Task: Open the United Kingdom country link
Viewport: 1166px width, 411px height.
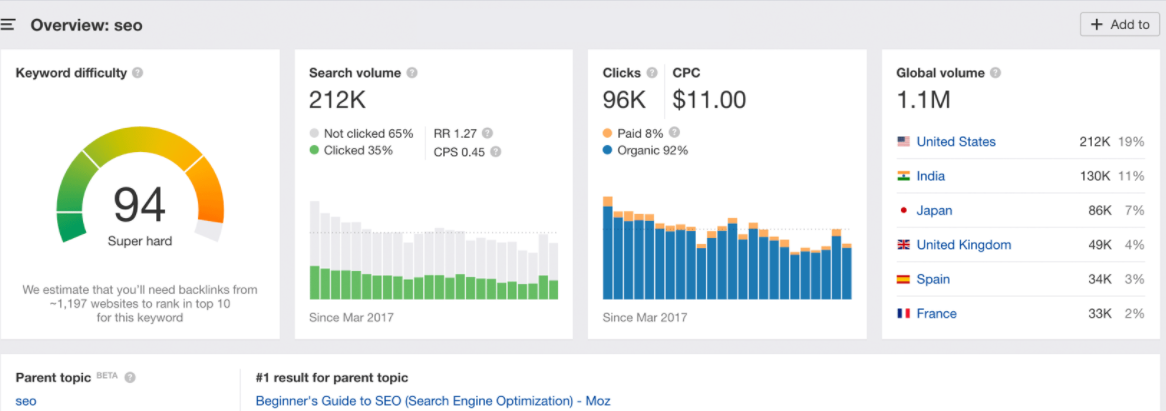Action: [x=964, y=245]
